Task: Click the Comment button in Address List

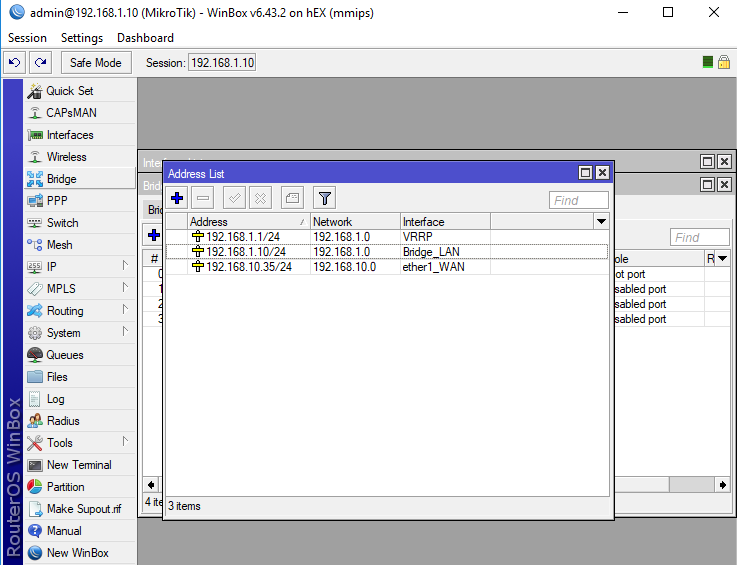Action: coord(292,198)
